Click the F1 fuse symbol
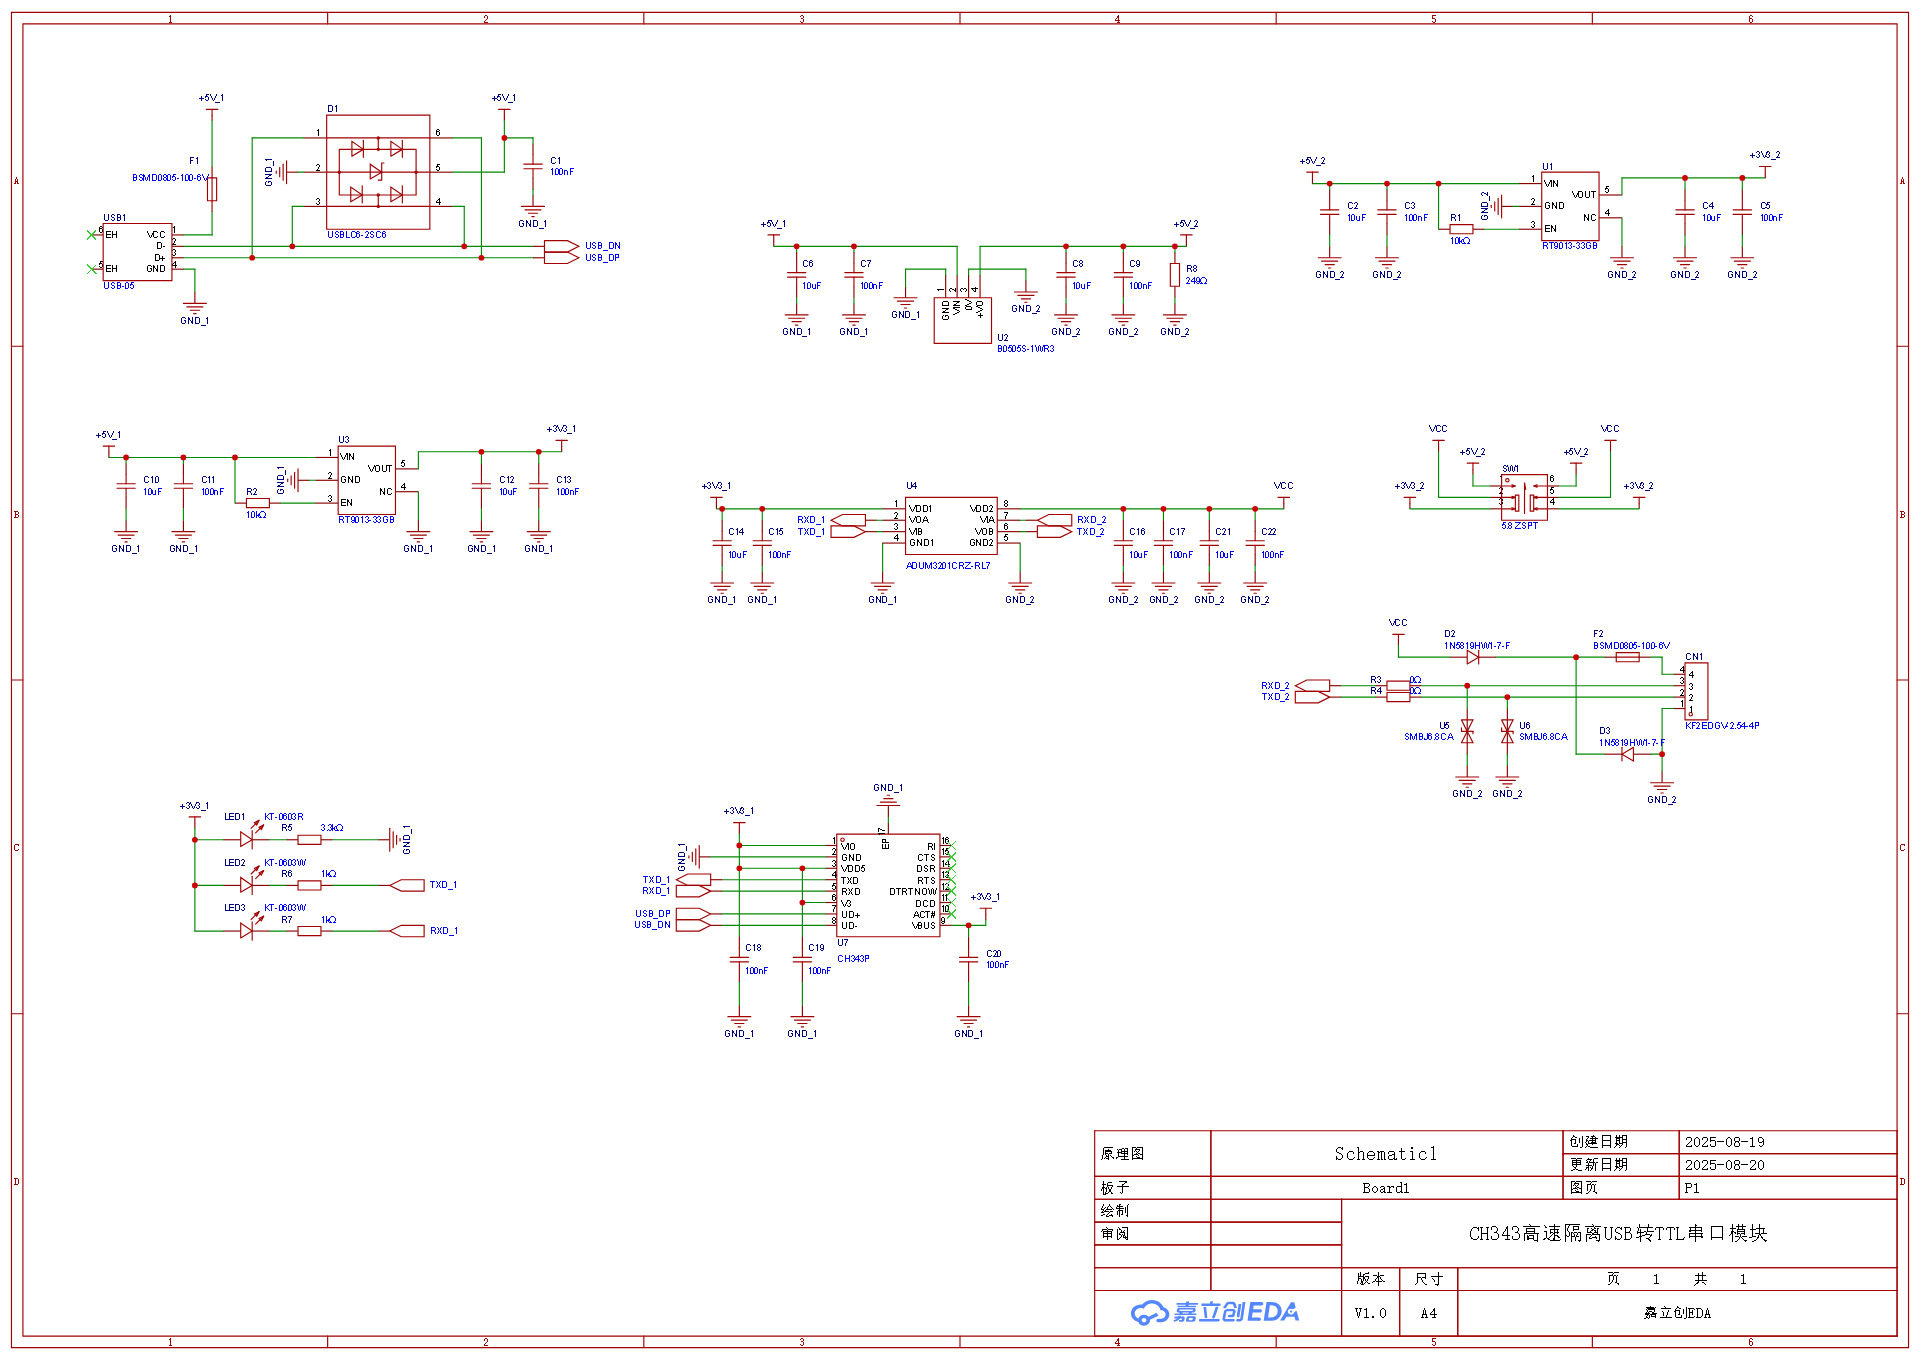The image size is (1920, 1360). [212, 189]
